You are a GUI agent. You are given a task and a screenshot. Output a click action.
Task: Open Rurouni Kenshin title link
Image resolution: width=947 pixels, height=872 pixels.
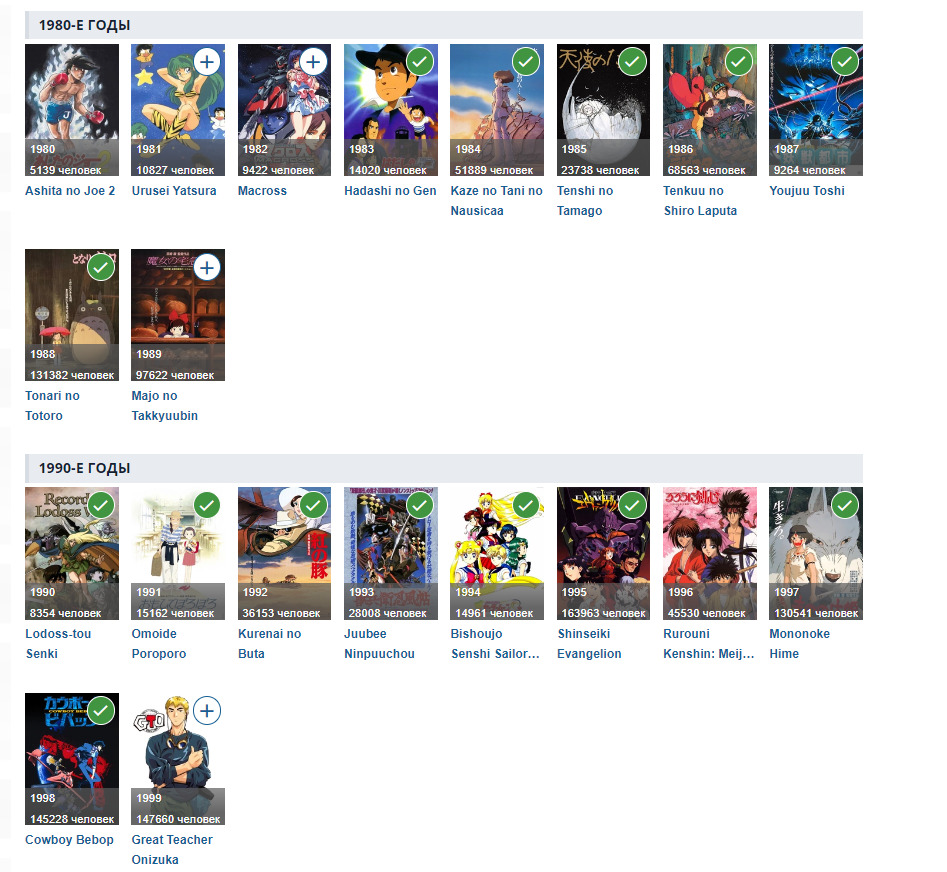tap(709, 644)
